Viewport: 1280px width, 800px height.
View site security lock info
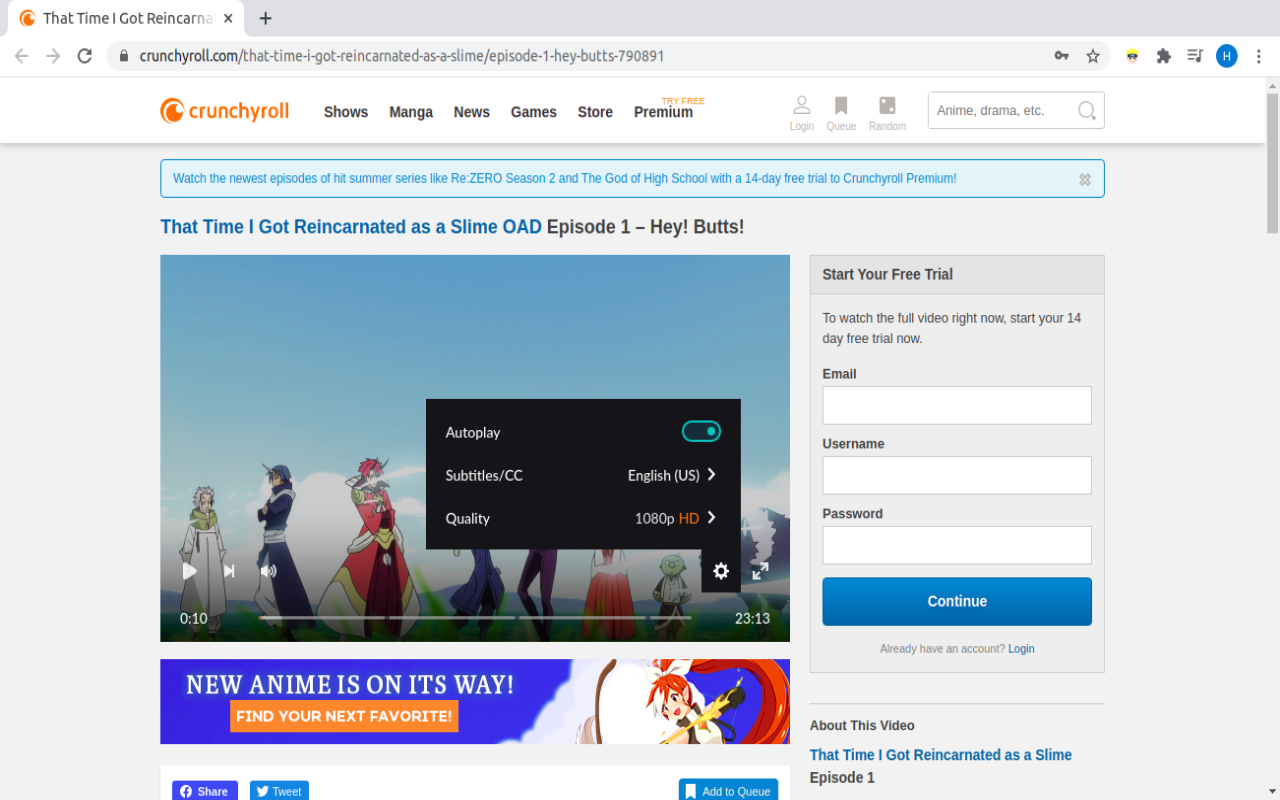[x=124, y=56]
